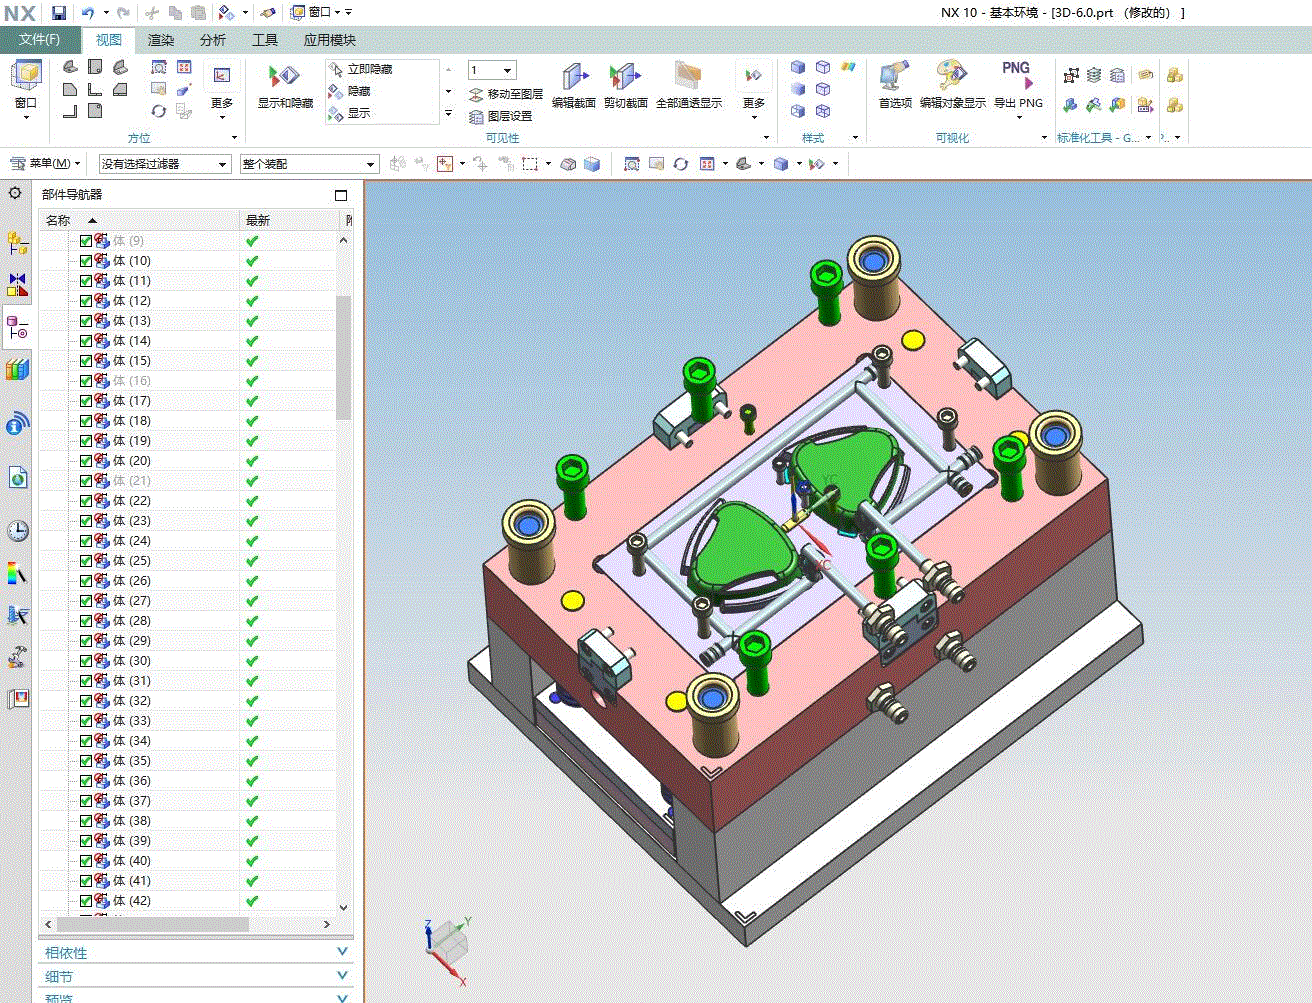
Task: Open the selection filter dropdown (没有选择过滤器)
Action: point(165,164)
